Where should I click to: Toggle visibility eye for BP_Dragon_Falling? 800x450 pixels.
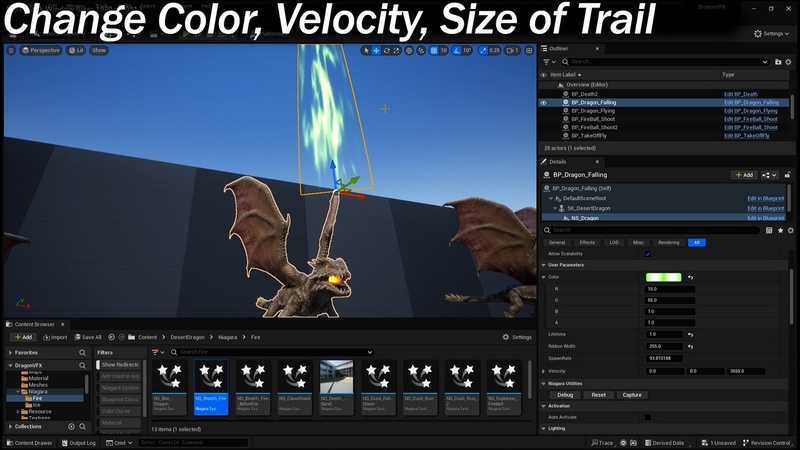tap(544, 102)
